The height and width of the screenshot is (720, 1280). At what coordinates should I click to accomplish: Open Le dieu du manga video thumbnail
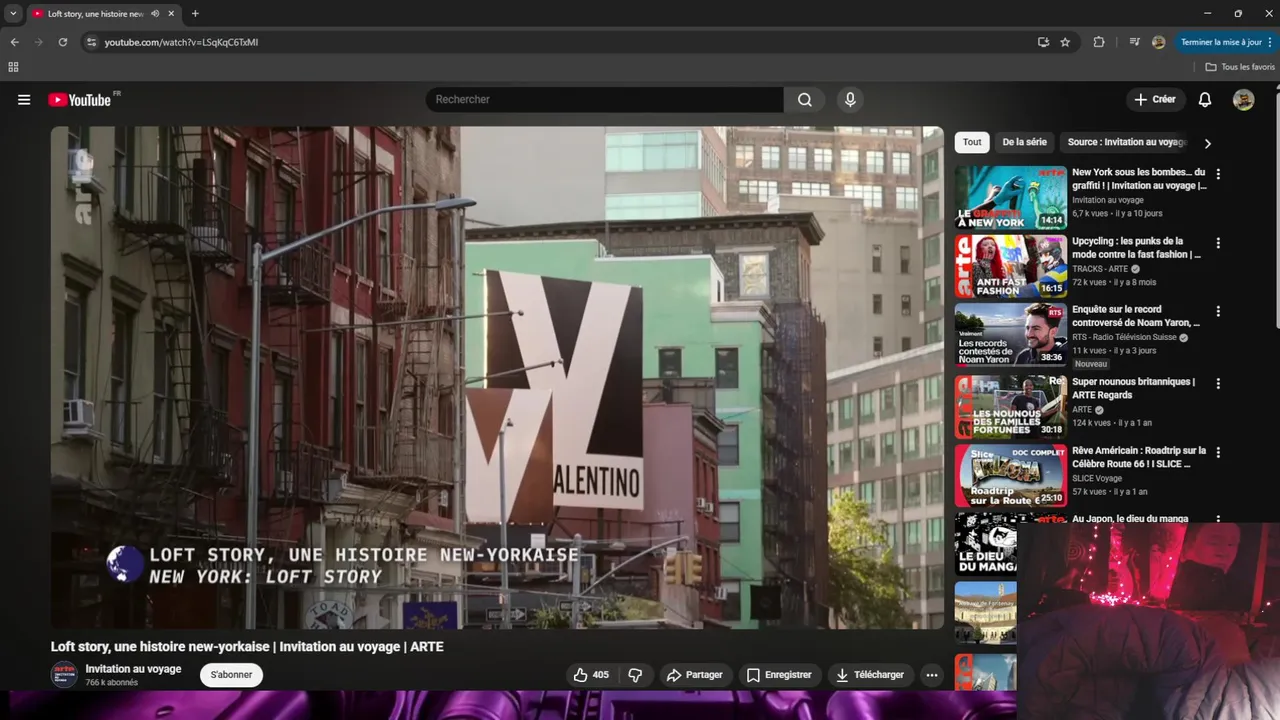tap(985, 544)
